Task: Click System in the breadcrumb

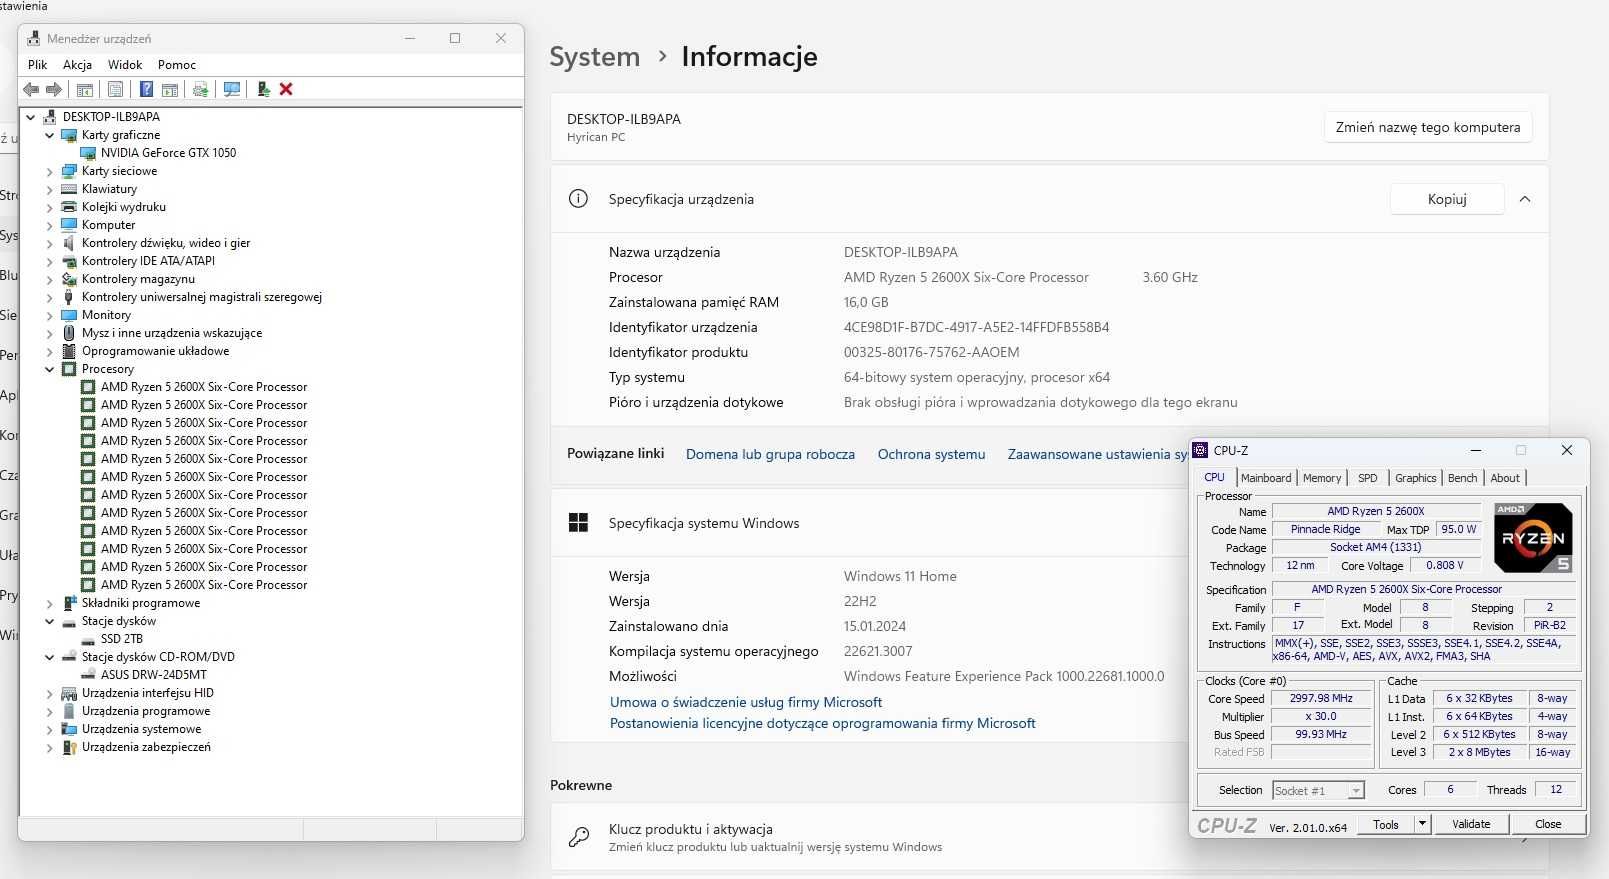Action: 594,57
